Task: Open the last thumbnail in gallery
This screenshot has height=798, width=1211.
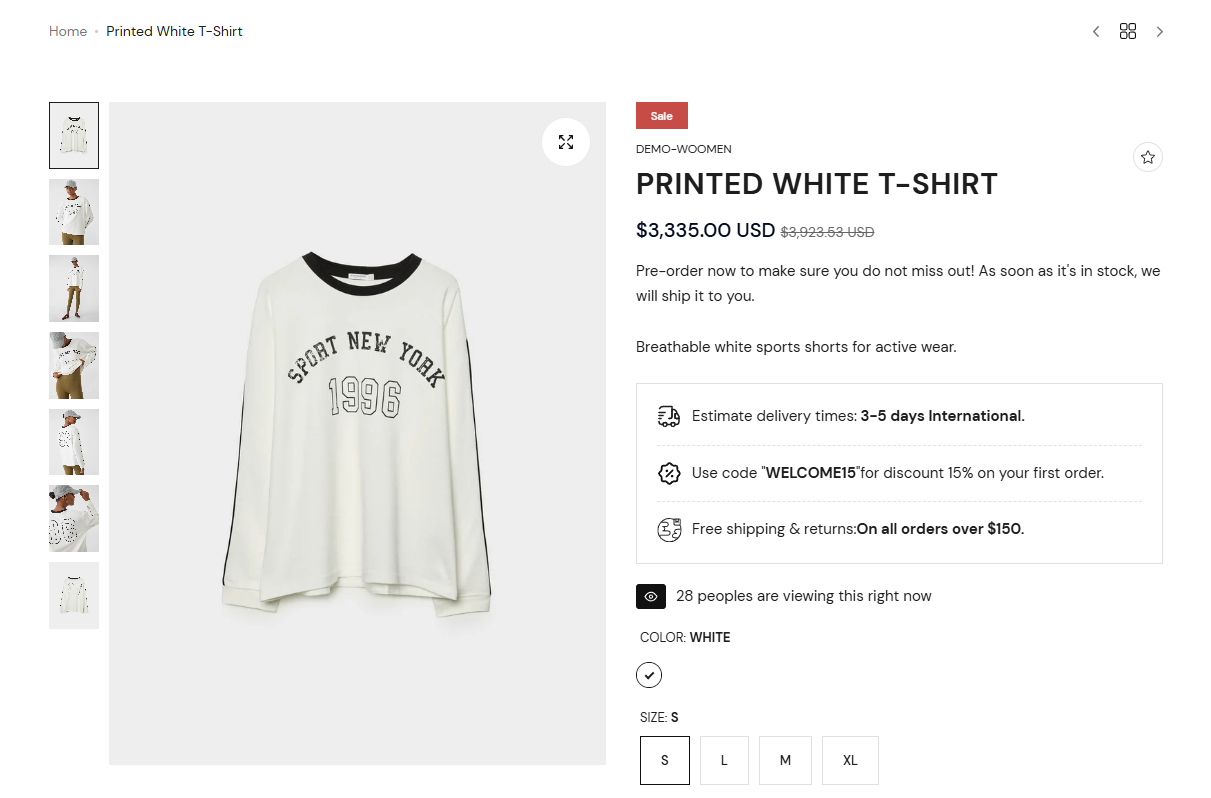Action: click(x=74, y=595)
